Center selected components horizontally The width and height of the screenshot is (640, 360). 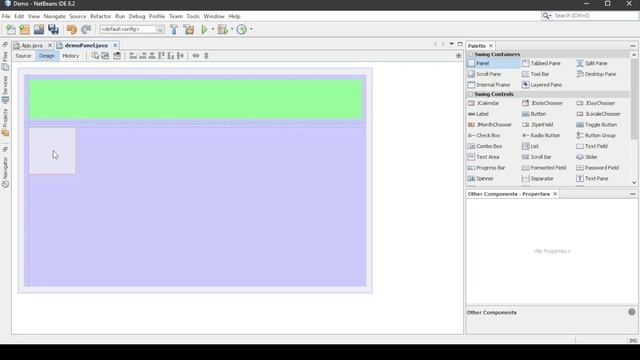point(152,56)
